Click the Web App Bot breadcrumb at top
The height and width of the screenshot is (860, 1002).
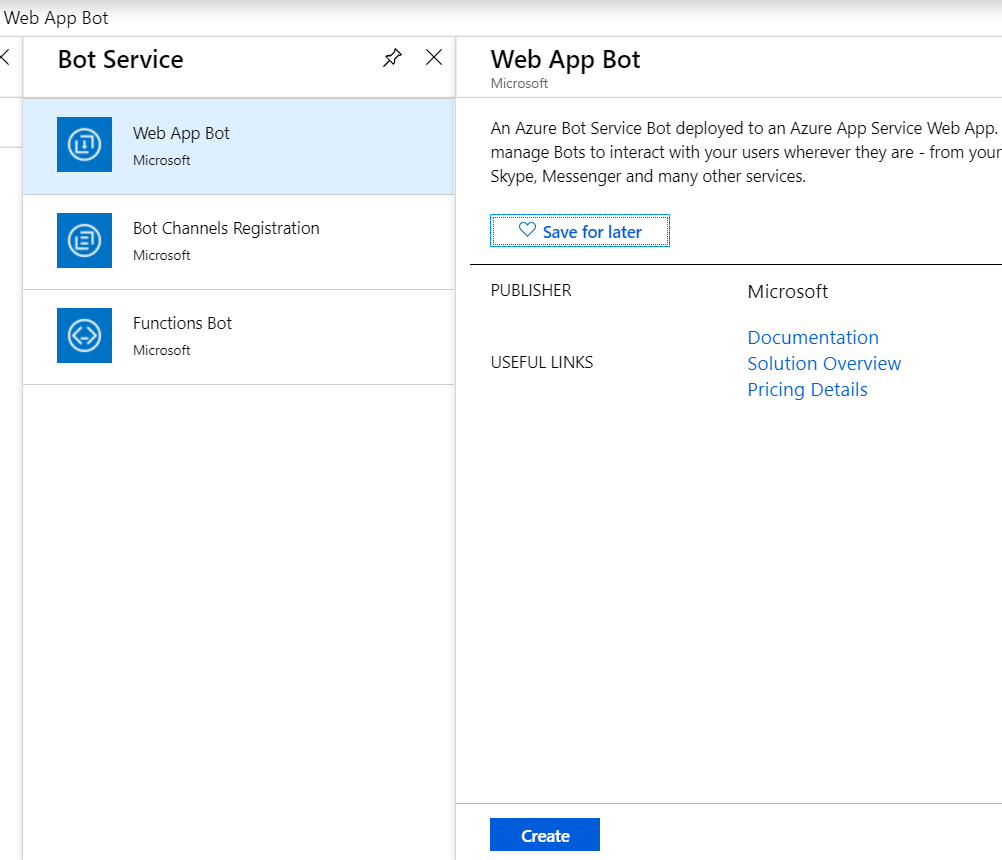click(x=56, y=18)
